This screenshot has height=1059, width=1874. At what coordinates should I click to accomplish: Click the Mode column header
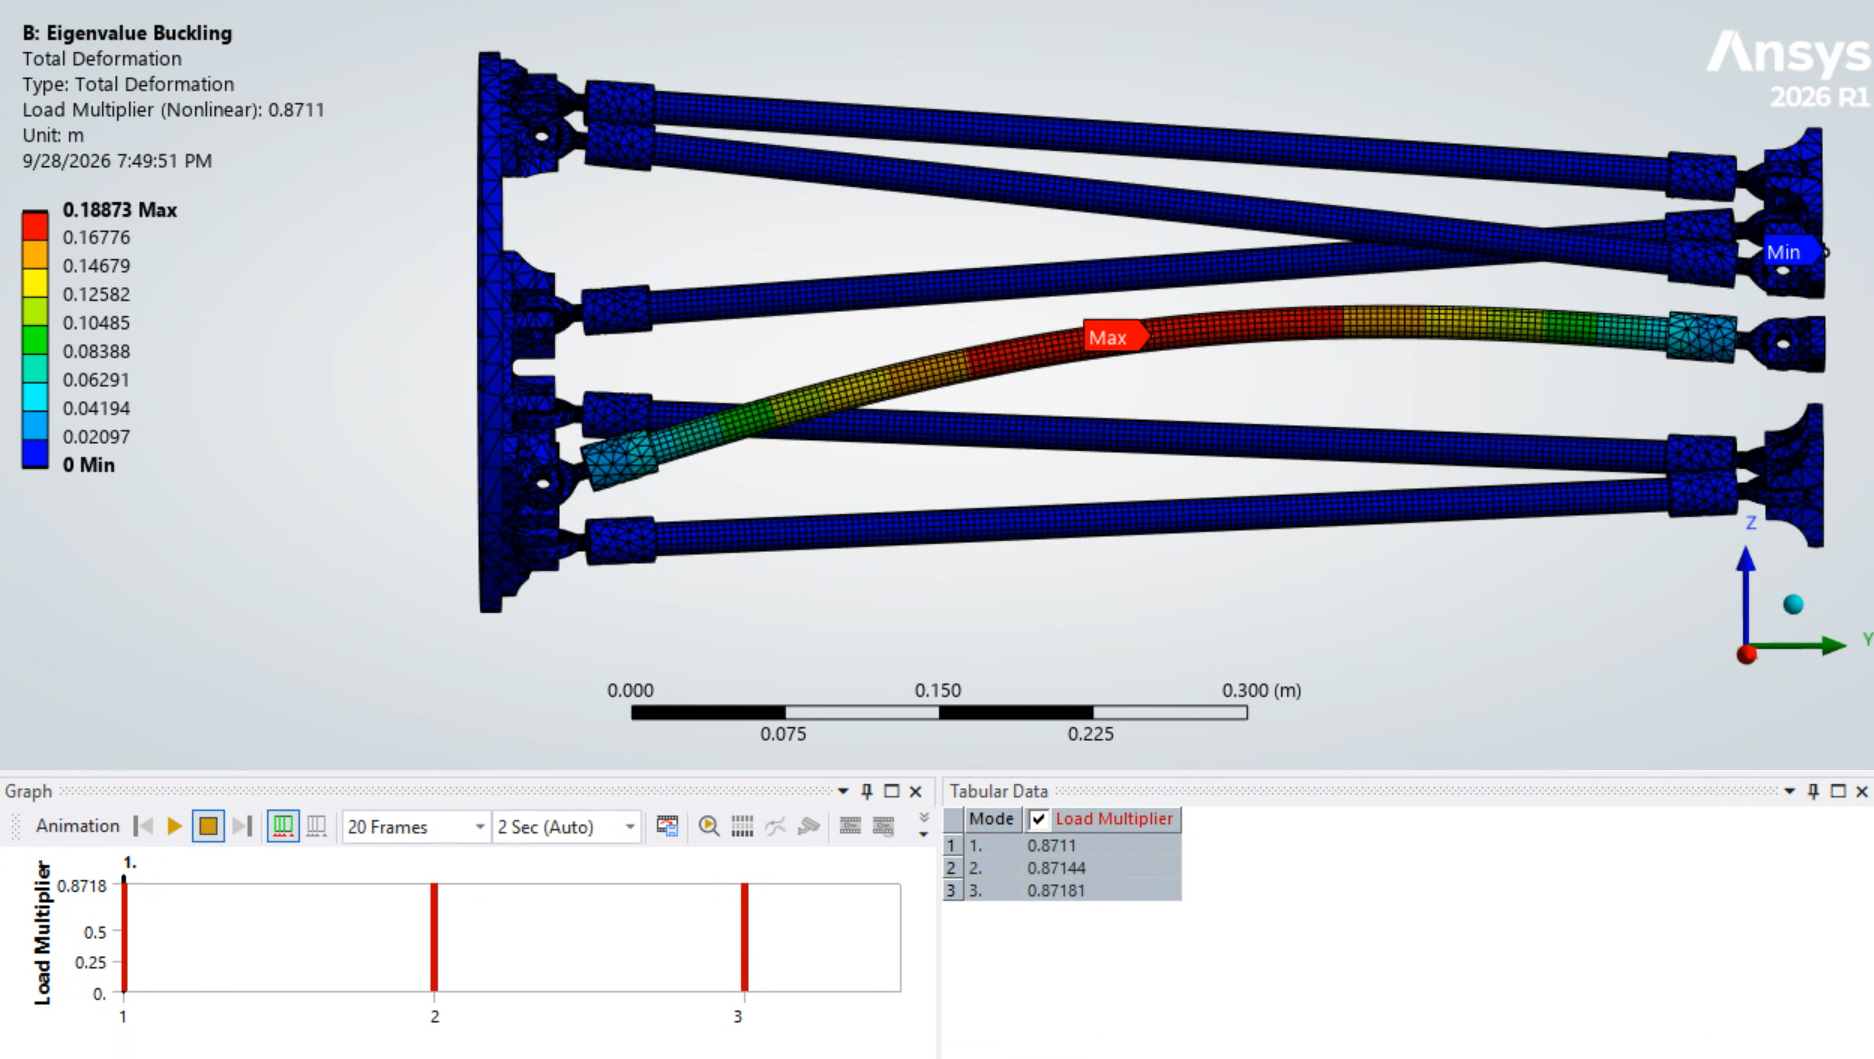[x=991, y=819]
